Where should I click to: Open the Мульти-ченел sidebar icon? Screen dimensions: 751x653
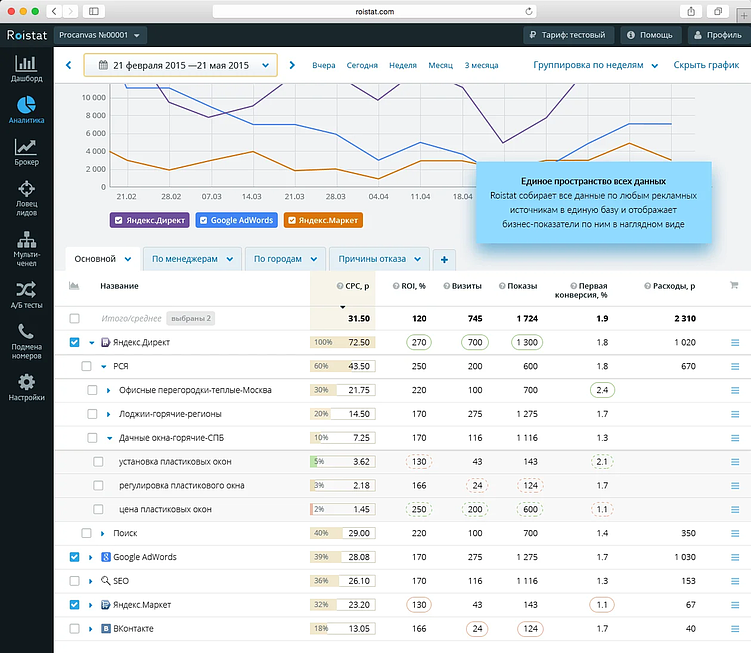26,246
